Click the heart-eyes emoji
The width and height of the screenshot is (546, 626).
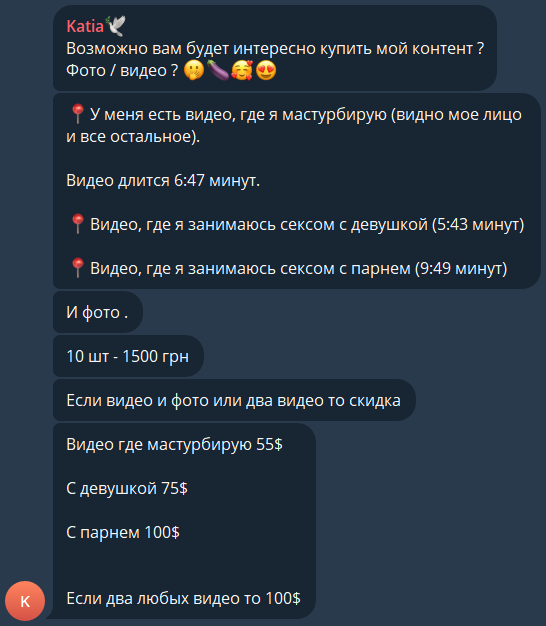point(266,71)
